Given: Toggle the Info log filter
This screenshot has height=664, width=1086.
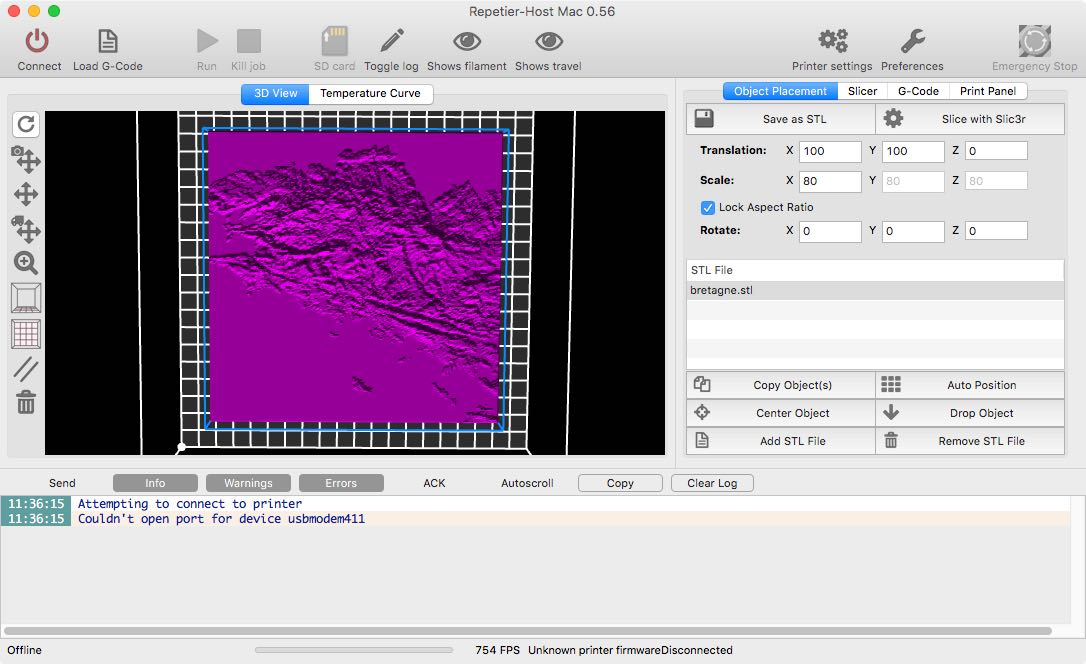Looking at the screenshot, I should [155, 483].
